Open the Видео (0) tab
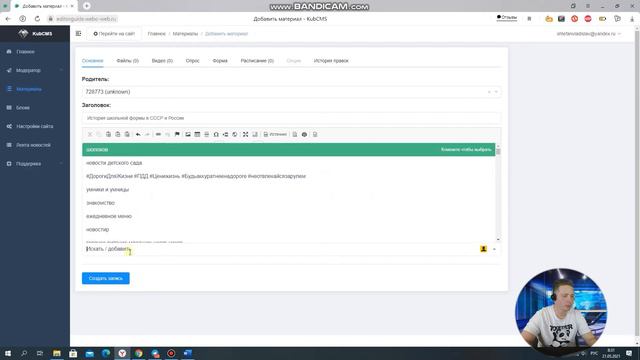This screenshot has height=360, width=640. point(162,60)
